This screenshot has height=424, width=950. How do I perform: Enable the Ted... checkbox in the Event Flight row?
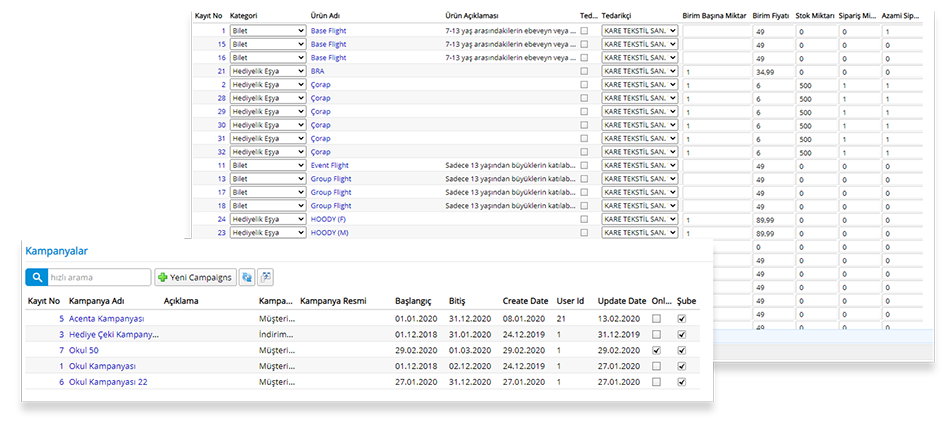tap(585, 165)
